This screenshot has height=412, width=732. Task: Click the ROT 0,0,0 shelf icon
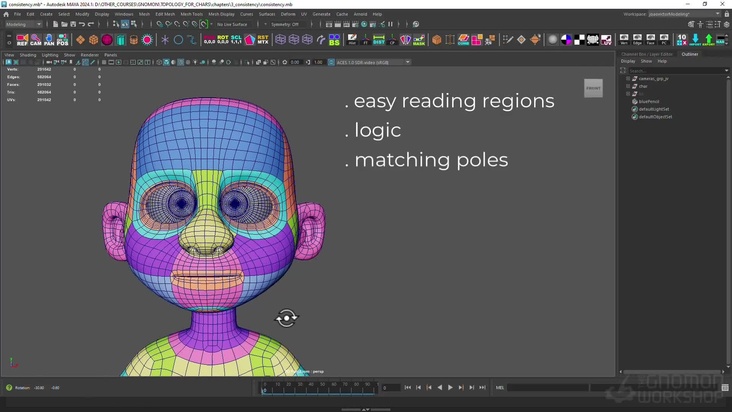click(x=223, y=40)
